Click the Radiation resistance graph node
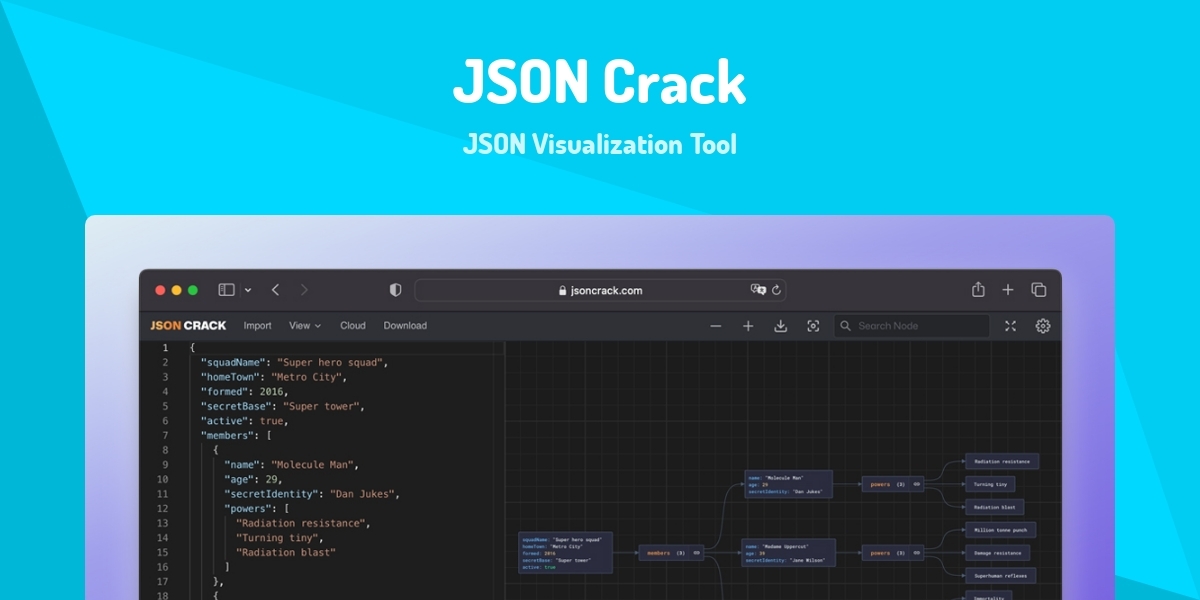Image resolution: width=1200 pixels, height=600 pixels. click(x=1002, y=461)
